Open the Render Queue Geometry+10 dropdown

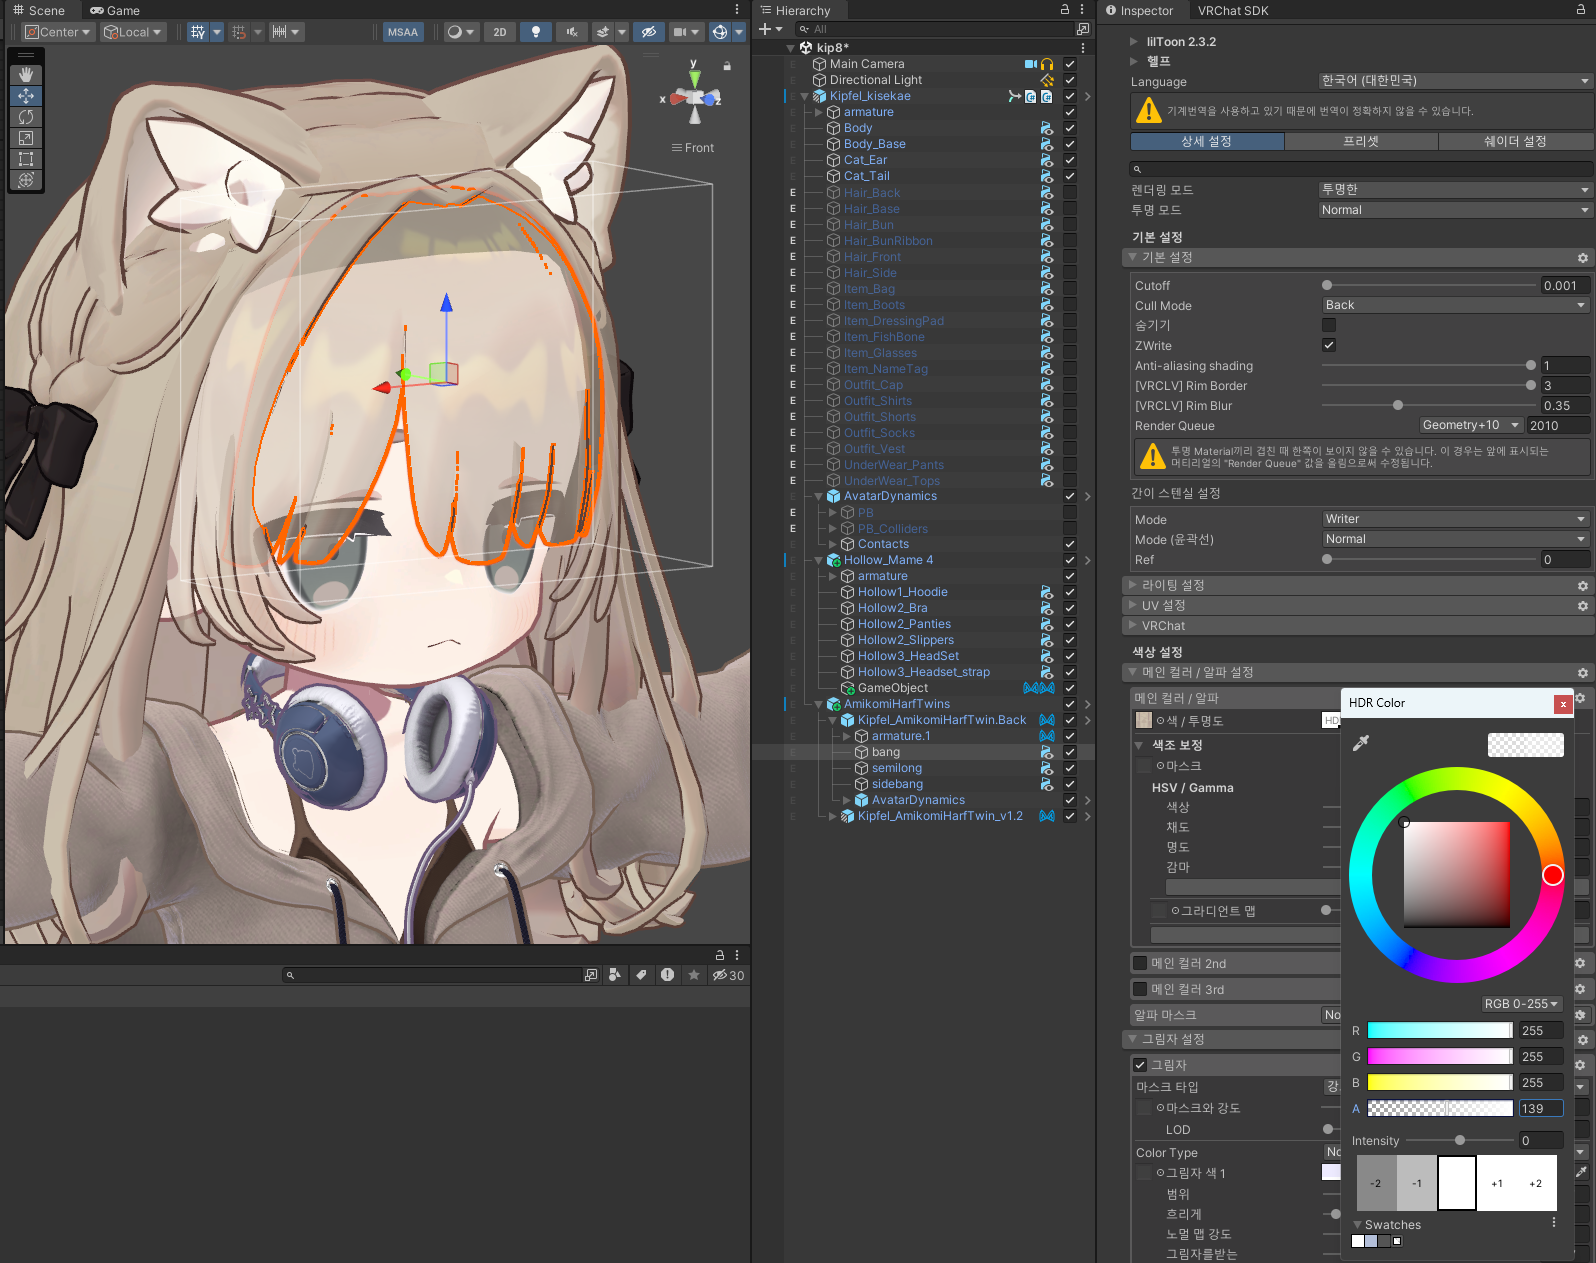(1471, 425)
